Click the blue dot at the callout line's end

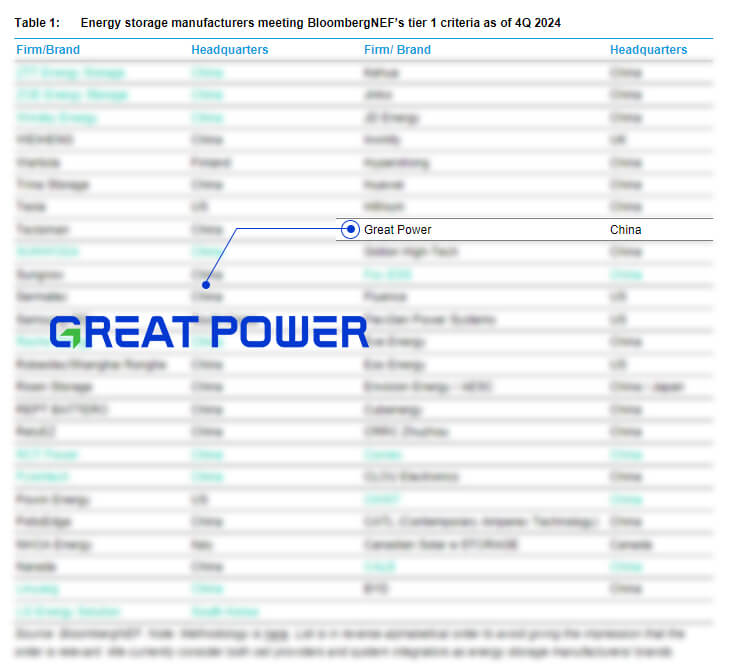(206, 283)
